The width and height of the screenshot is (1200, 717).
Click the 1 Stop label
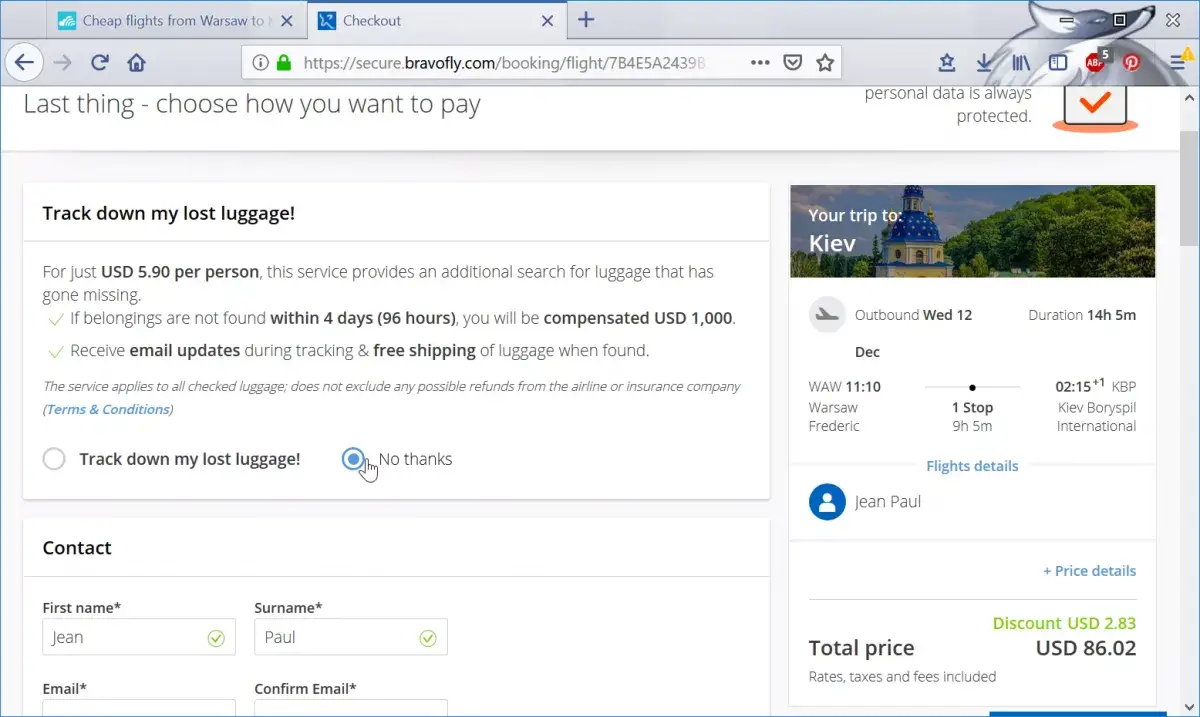tap(972, 408)
